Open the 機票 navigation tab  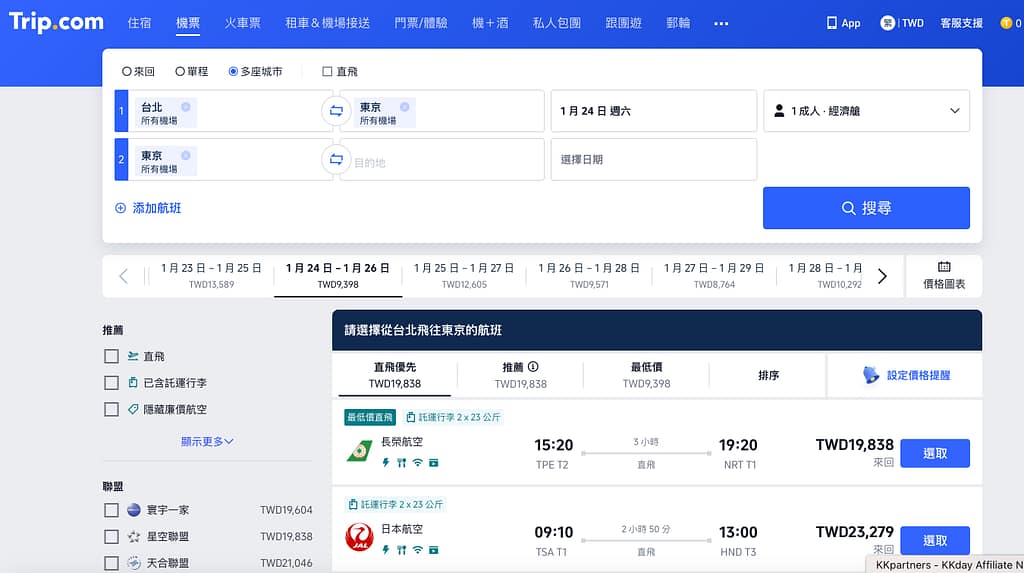point(188,23)
